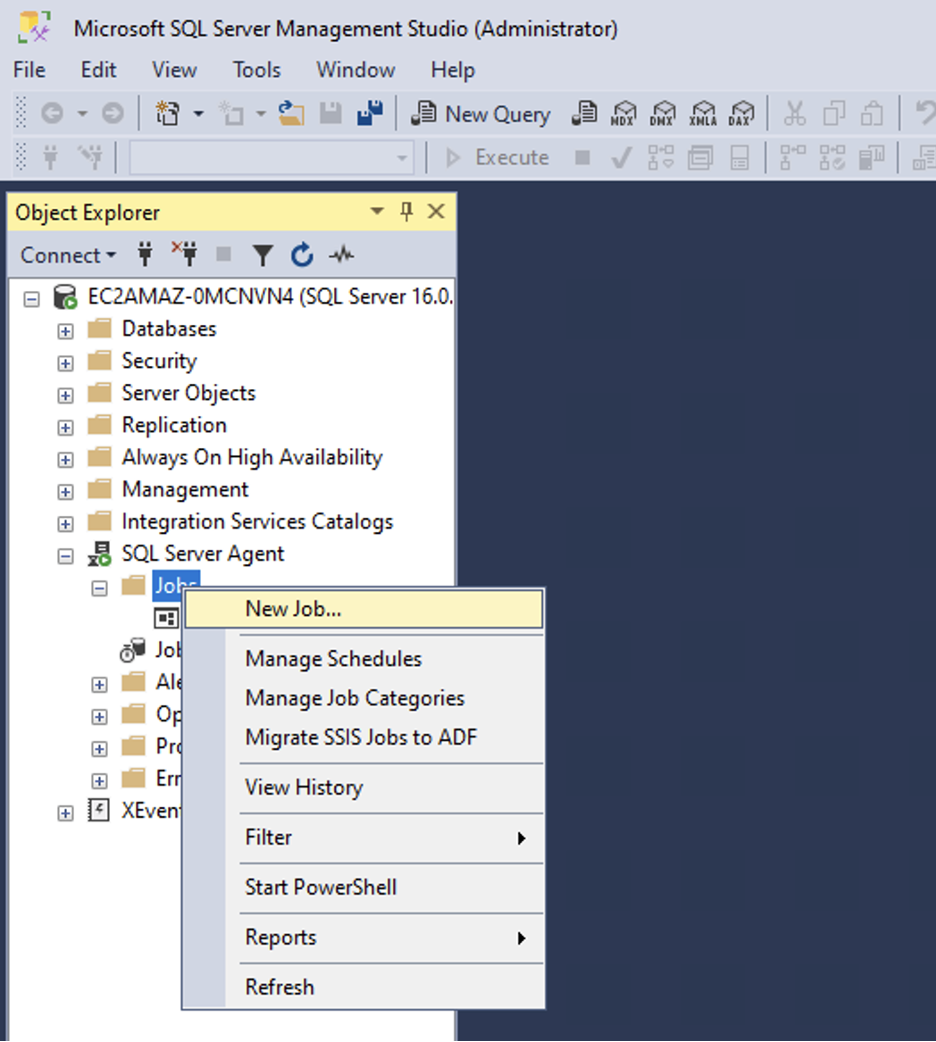Click the DMX query icon

662,114
